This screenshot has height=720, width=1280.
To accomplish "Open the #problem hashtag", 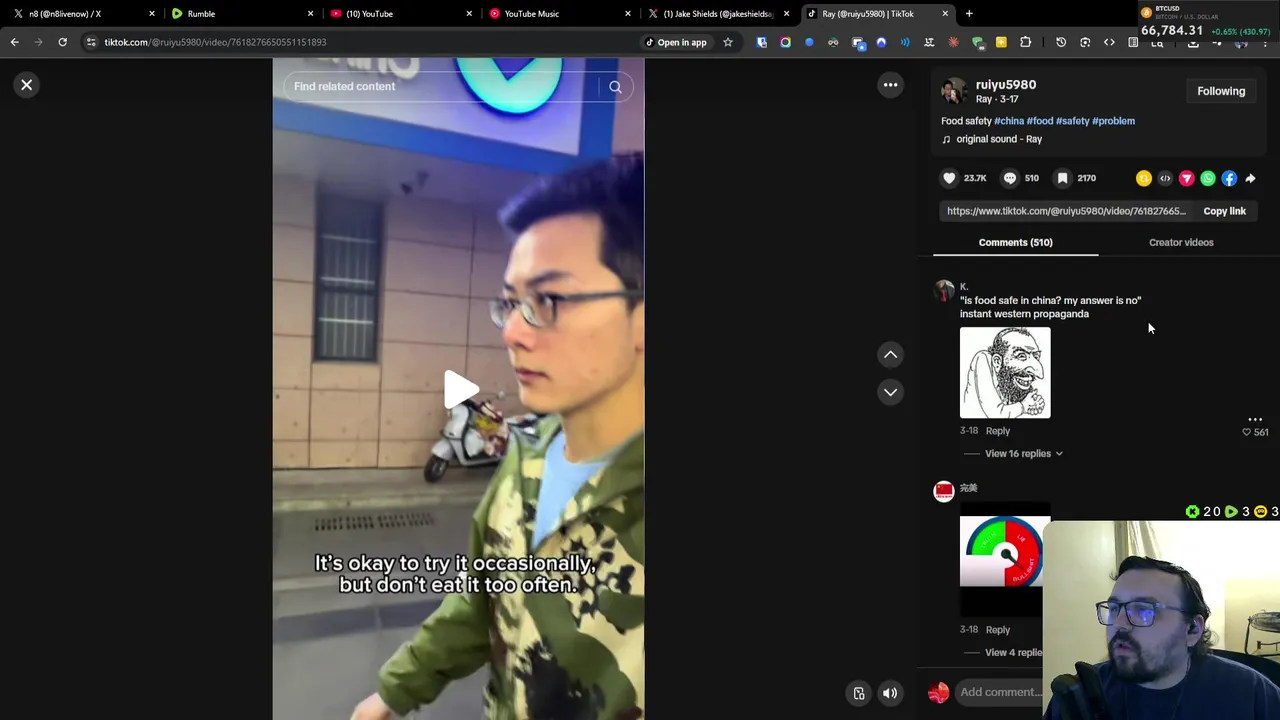I will point(1113,121).
